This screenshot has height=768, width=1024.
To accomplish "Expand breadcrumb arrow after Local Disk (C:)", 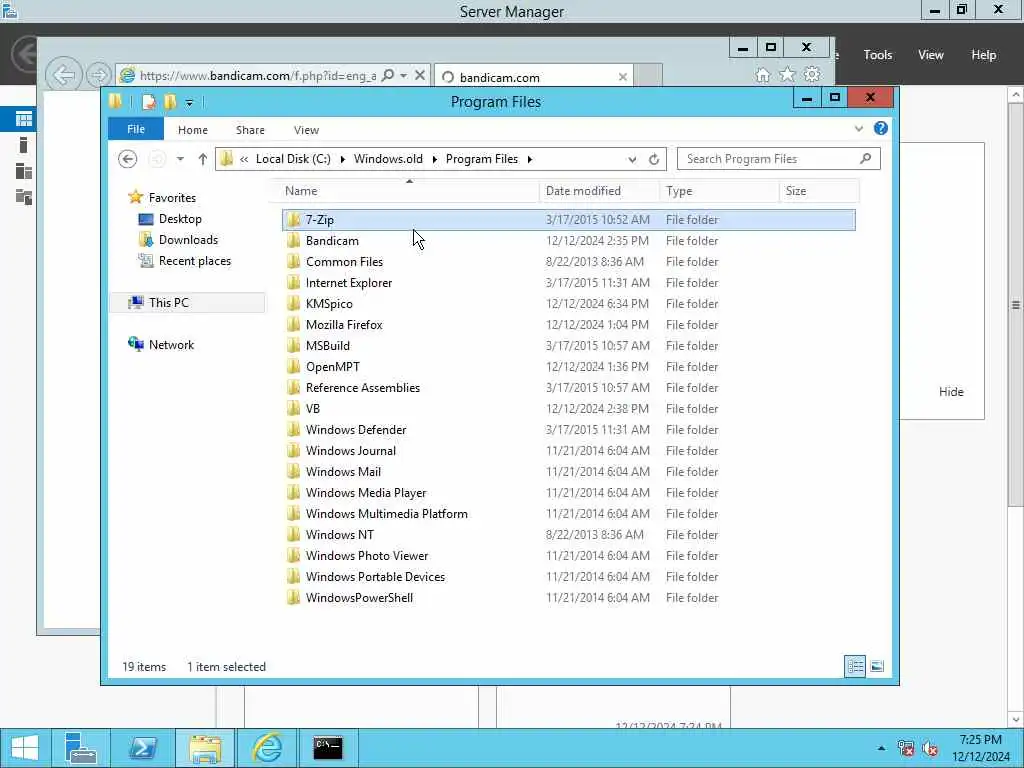I will point(342,159).
